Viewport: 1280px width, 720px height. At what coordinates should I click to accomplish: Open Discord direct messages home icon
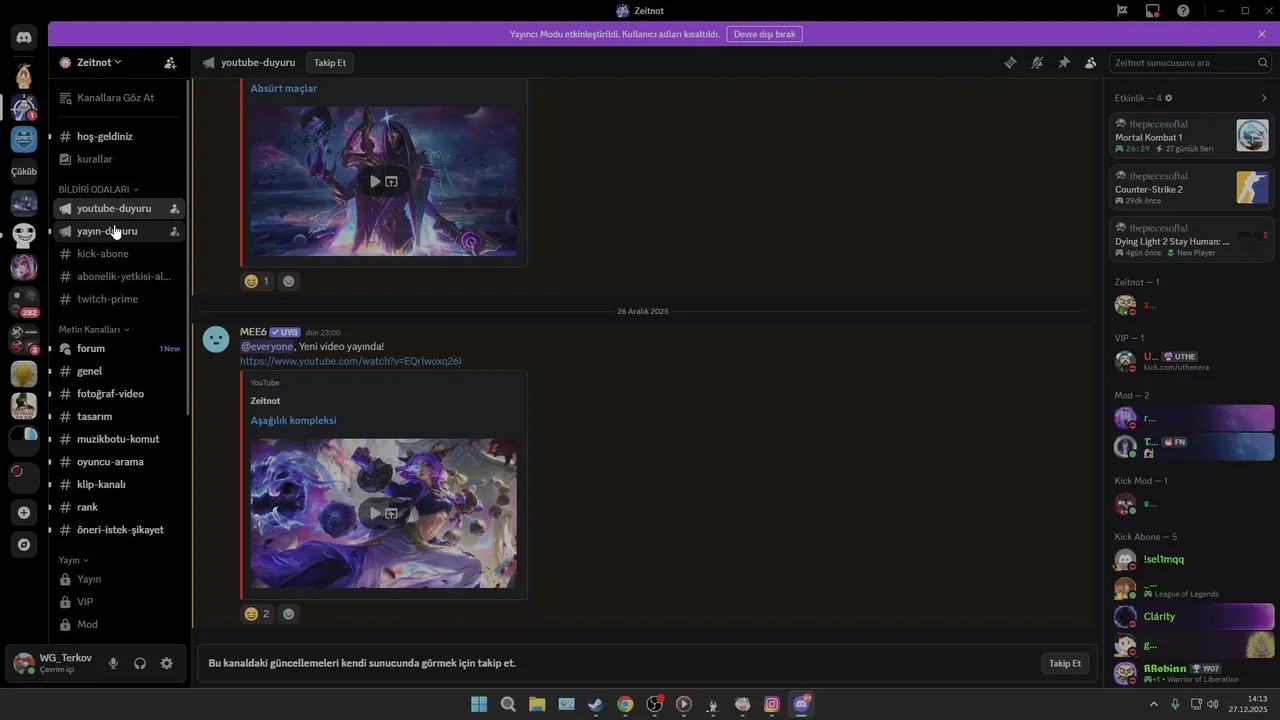(x=24, y=38)
